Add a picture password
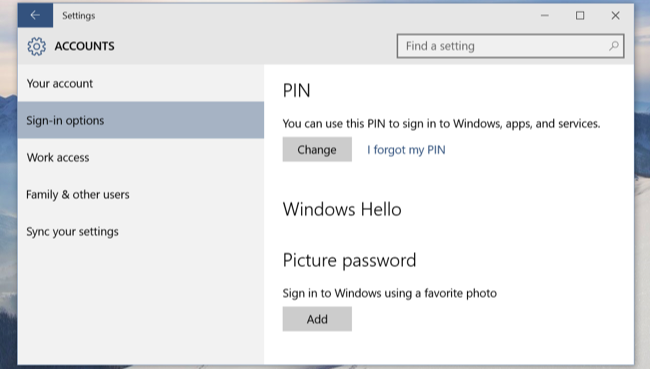The width and height of the screenshot is (650, 369). click(x=317, y=319)
